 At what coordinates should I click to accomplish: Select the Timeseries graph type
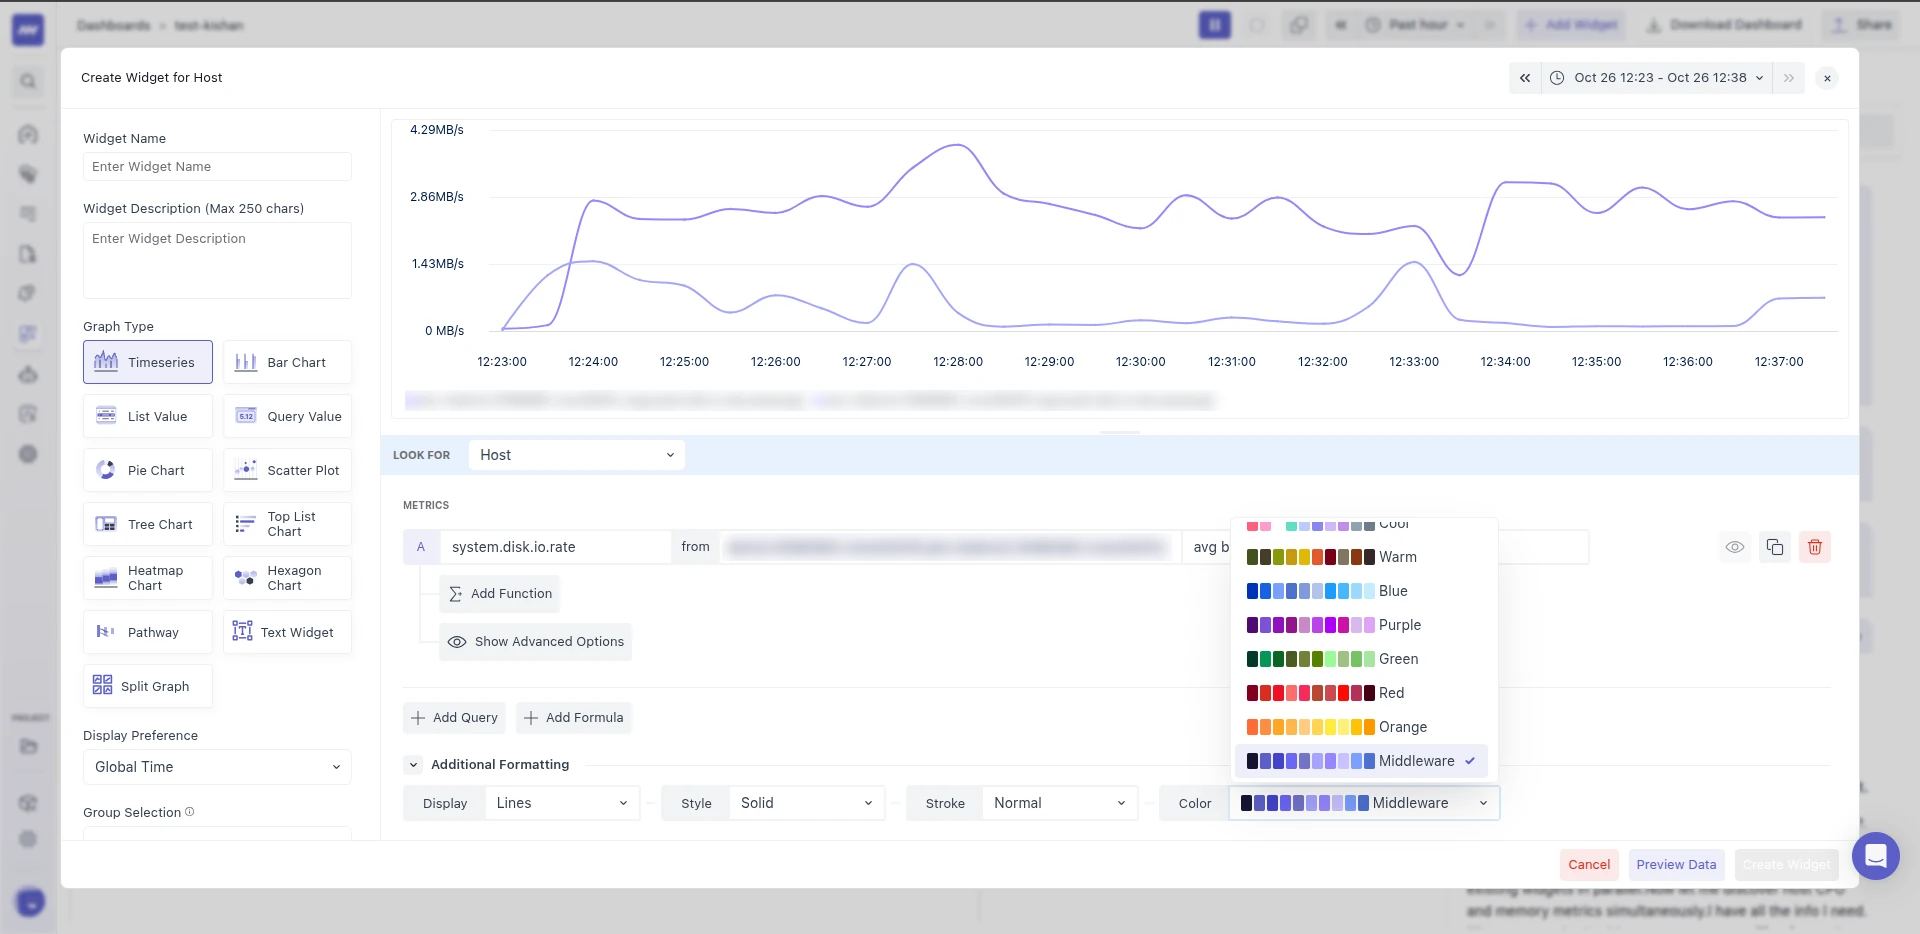point(148,362)
